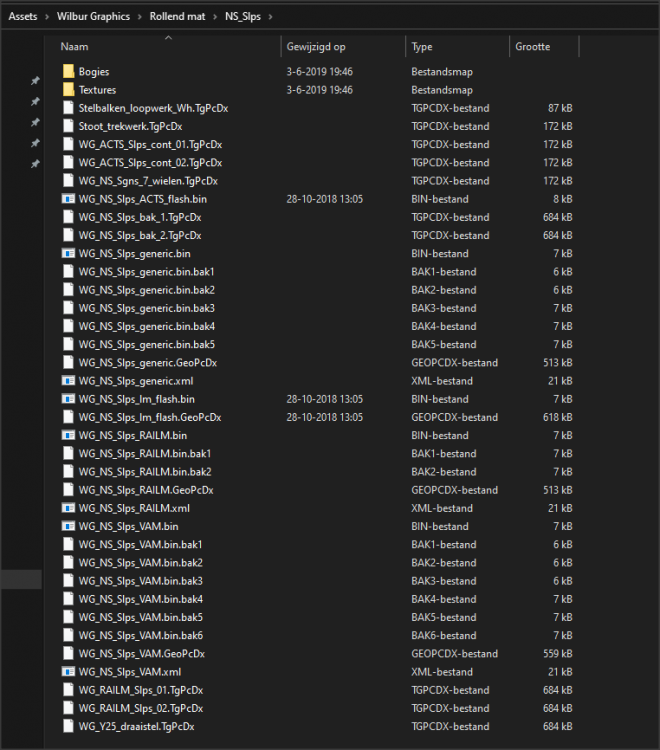Click the WG_NS_Slps_ACTS_flash.bin file icon

68,199
